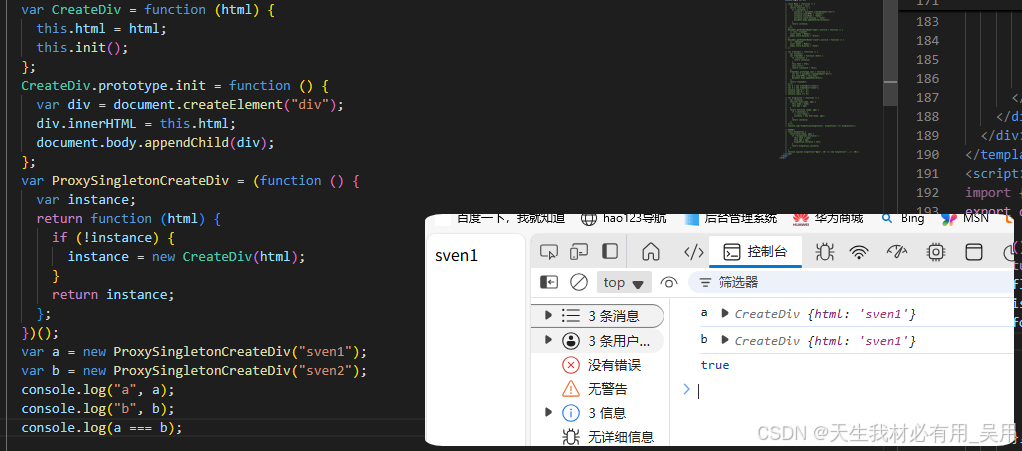Viewport: 1022px width, 451px height.
Task: Click the this.init(); code line
Action: [82, 48]
